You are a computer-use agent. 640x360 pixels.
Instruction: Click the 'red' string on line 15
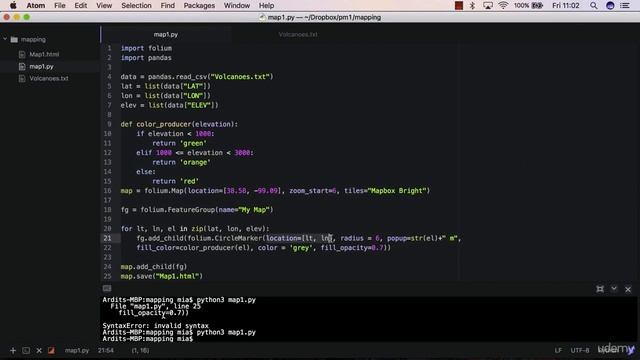189,181
